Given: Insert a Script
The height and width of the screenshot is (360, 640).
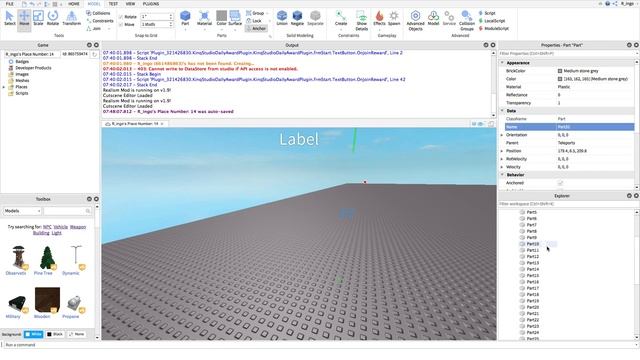Looking at the screenshot, I should [487, 13].
